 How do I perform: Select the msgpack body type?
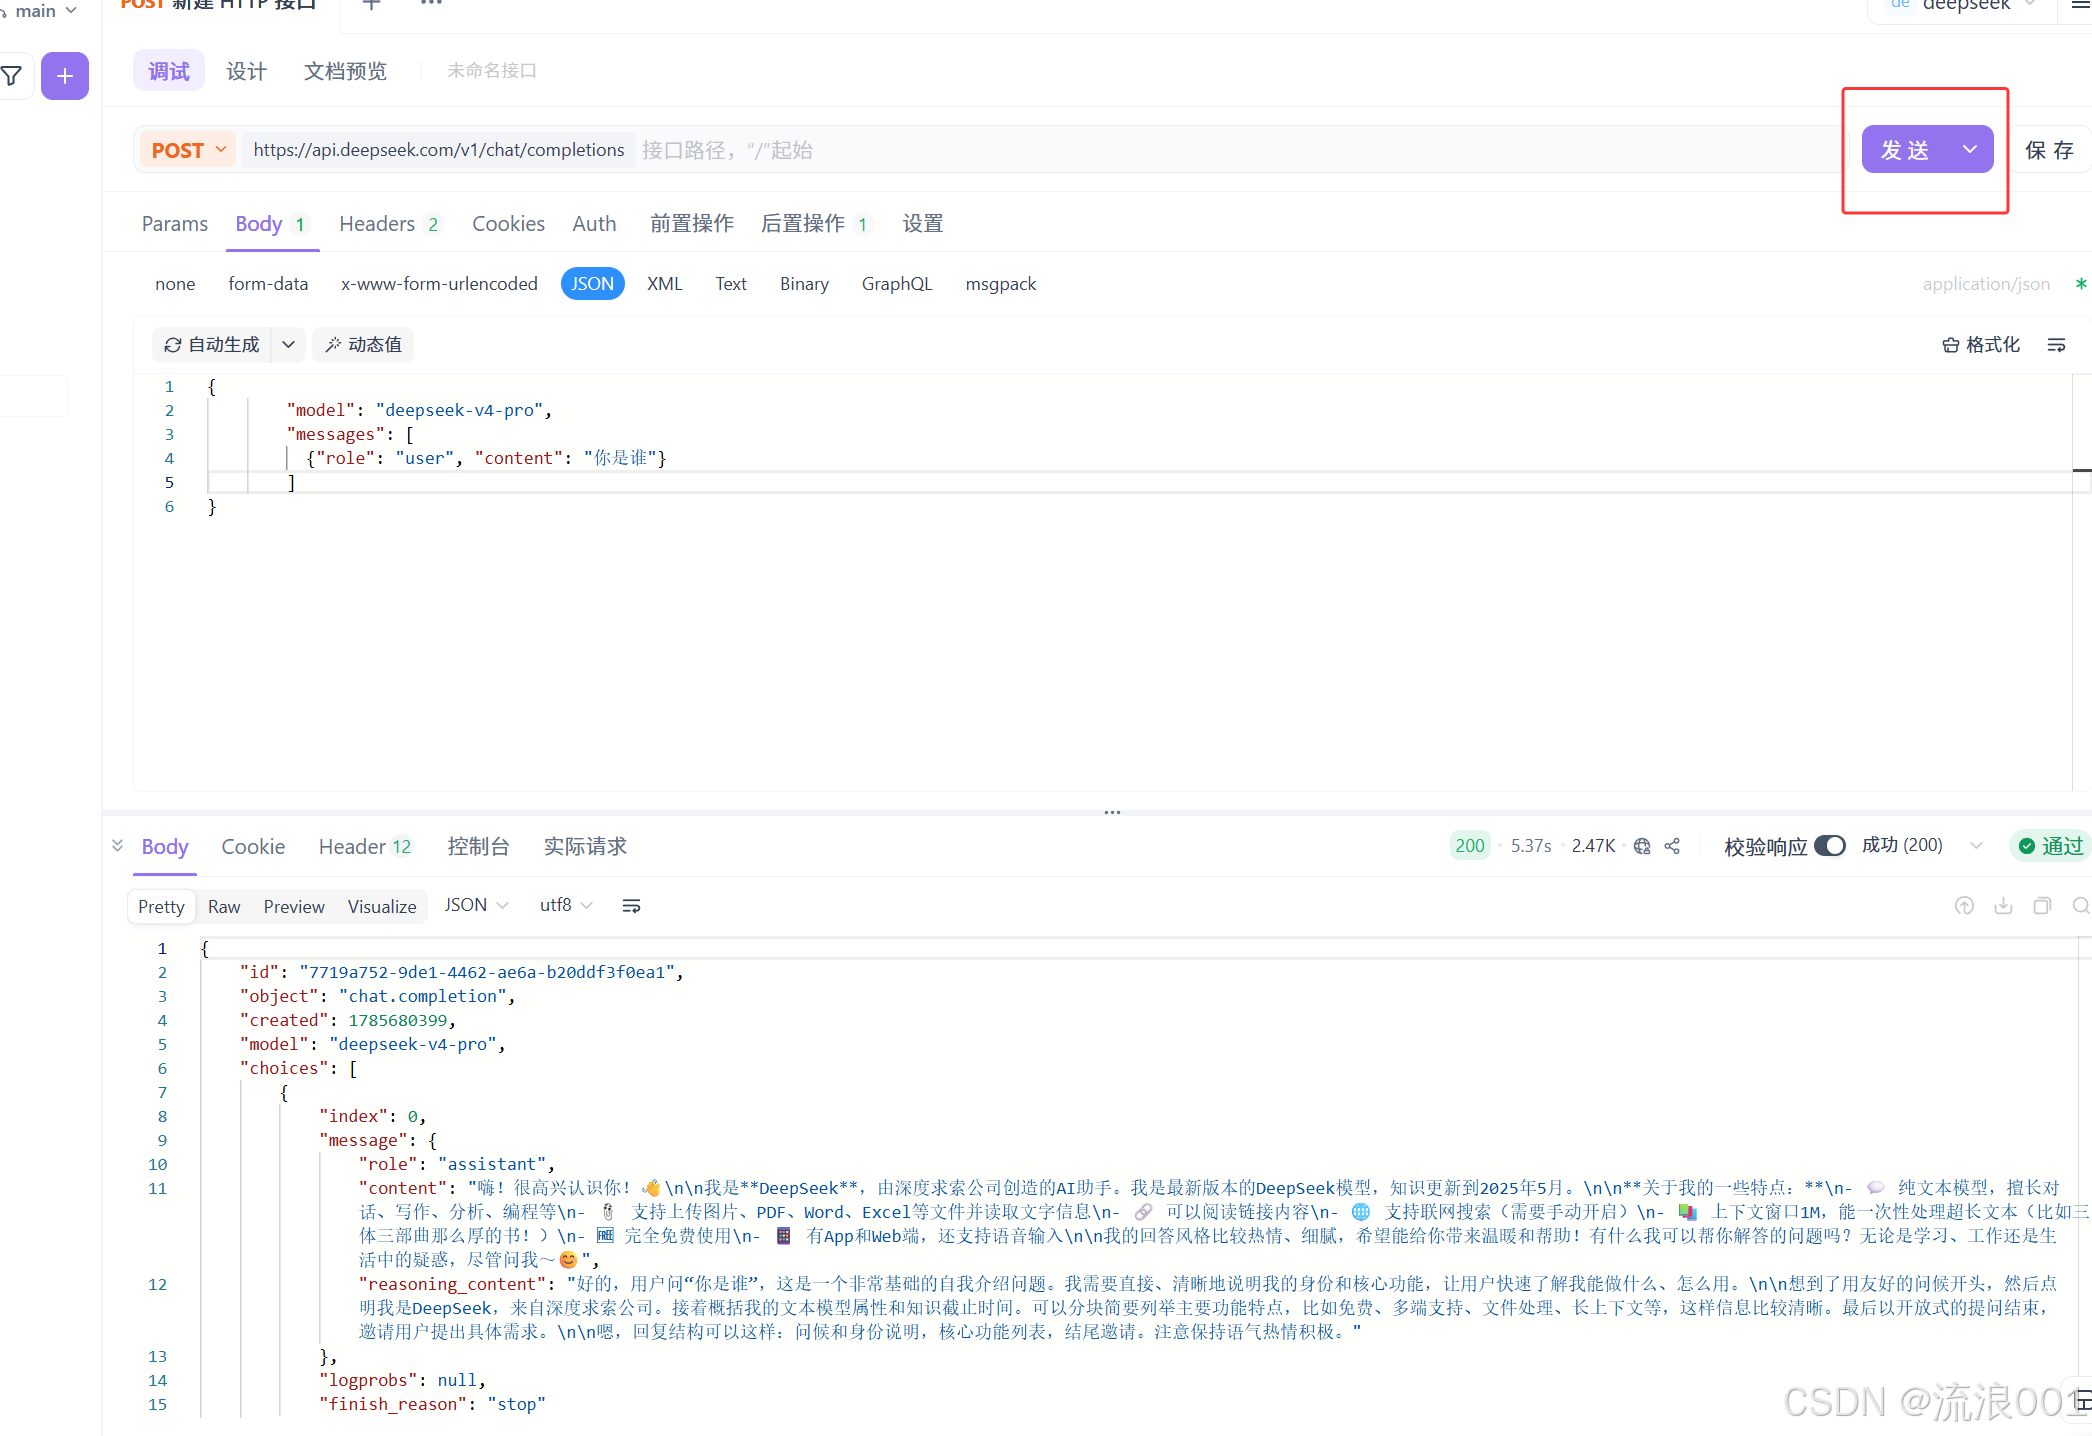1000,284
